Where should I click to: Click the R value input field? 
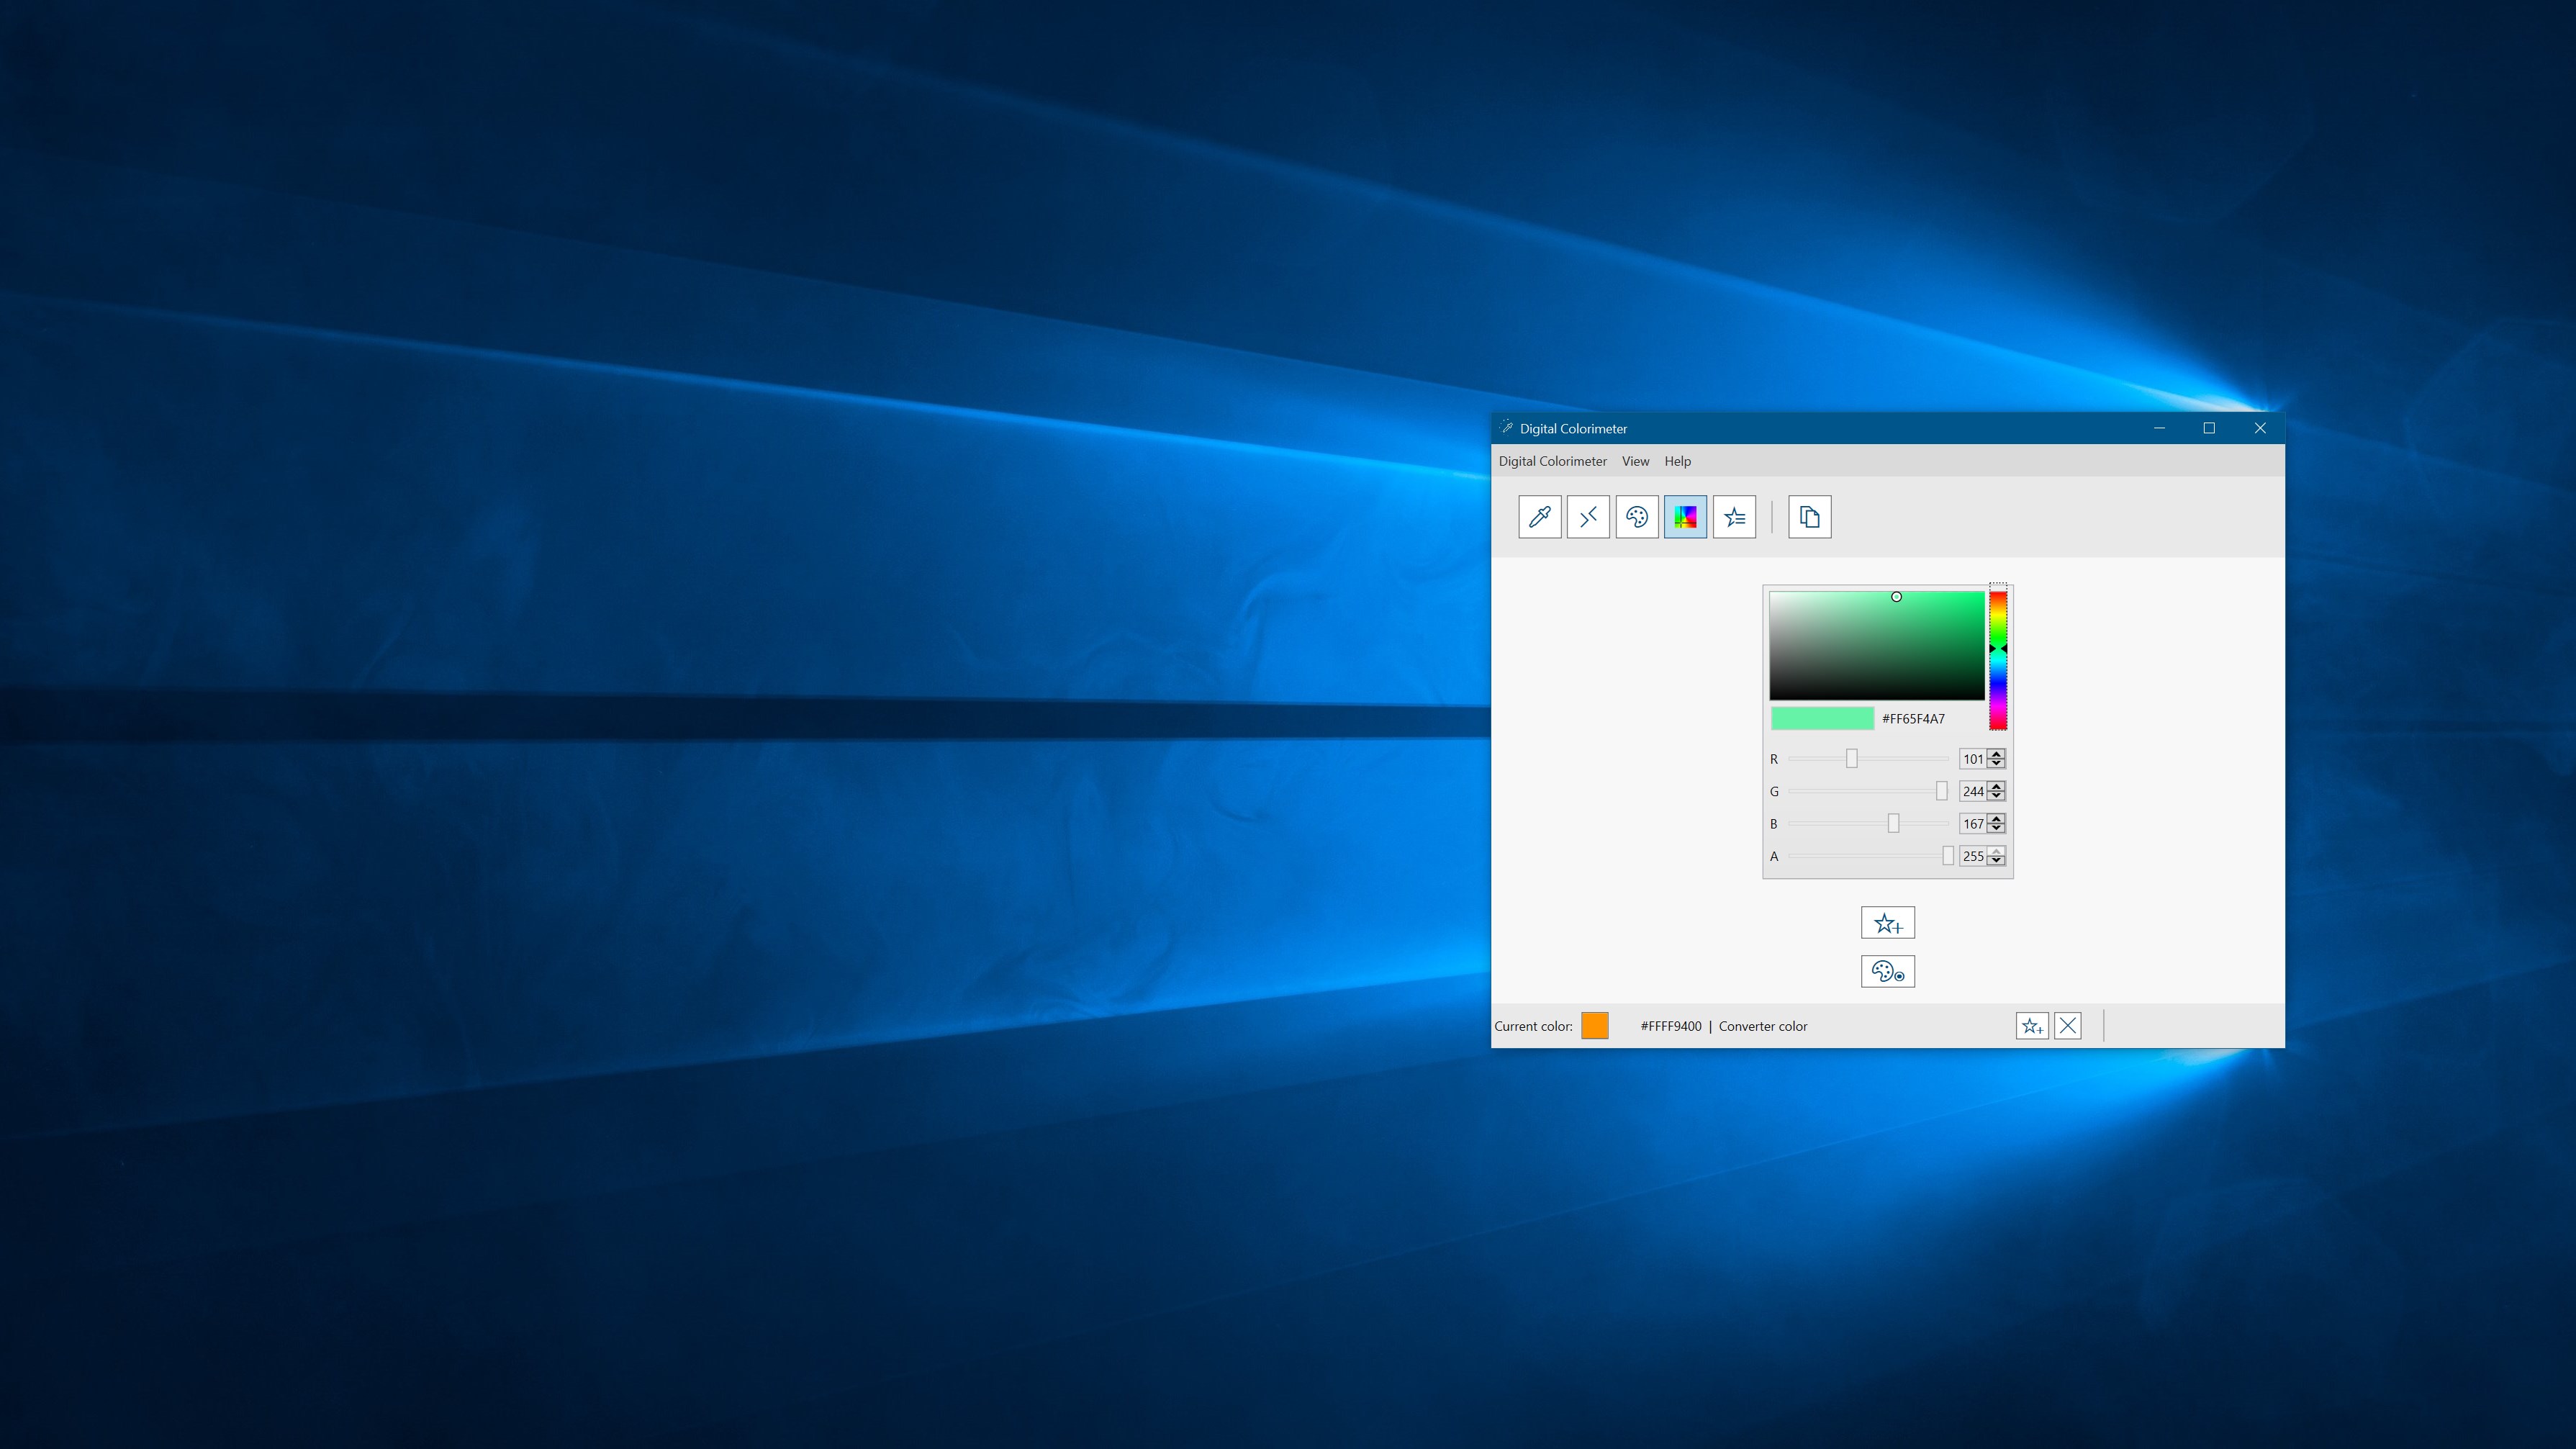[x=1972, y=759]
